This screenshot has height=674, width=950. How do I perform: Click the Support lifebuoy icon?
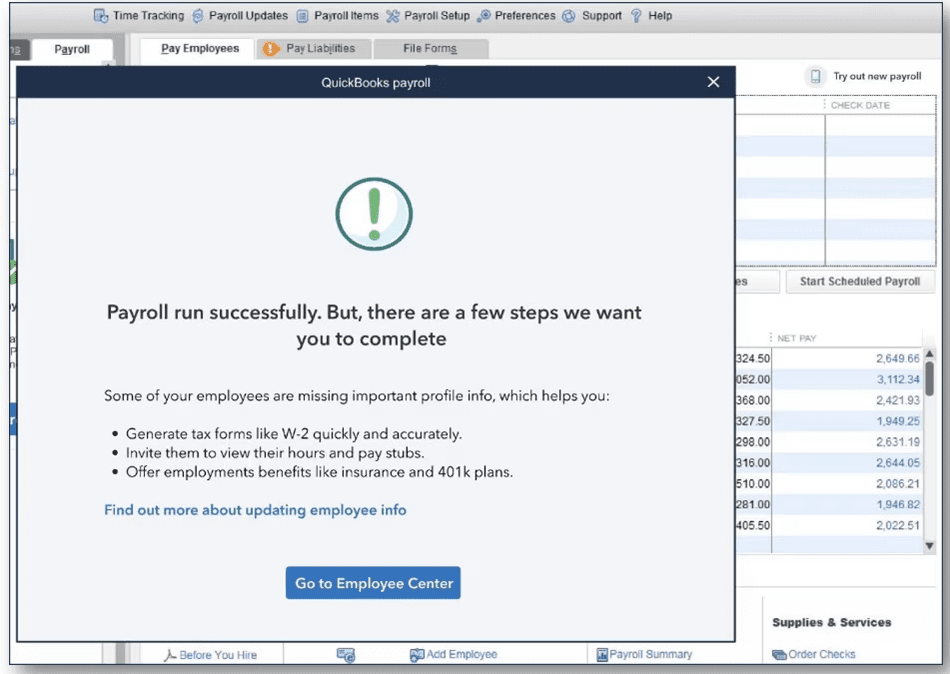click(568, 16)
